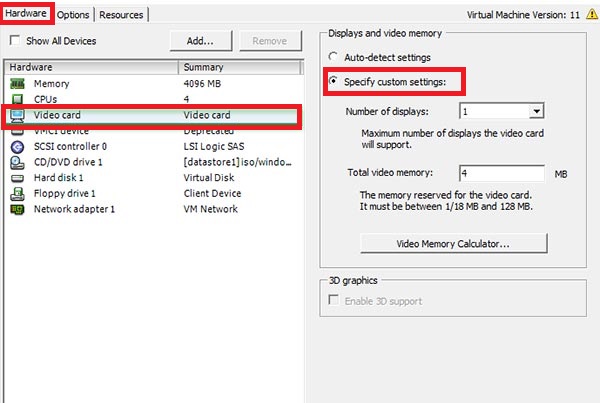Choose the Auto-detect settings radio button
The image size is (600, 403).
[x=333, y=57]
